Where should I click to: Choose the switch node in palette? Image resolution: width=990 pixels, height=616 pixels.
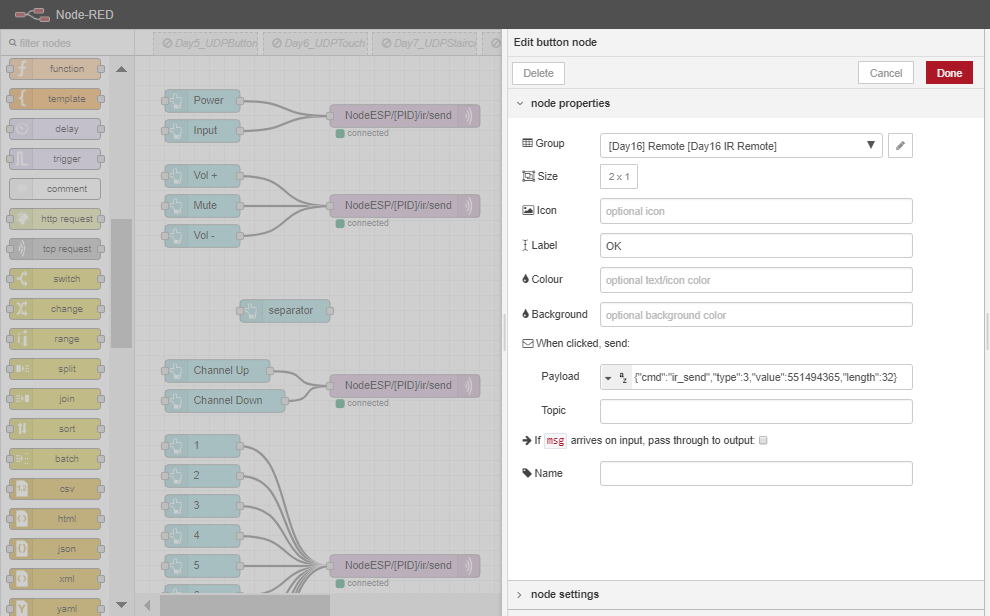pyautogui.click(x=55, y=279)
